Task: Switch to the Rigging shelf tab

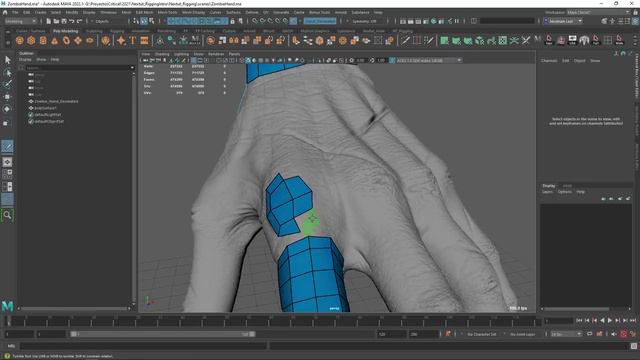Action: tap(117, 31)
